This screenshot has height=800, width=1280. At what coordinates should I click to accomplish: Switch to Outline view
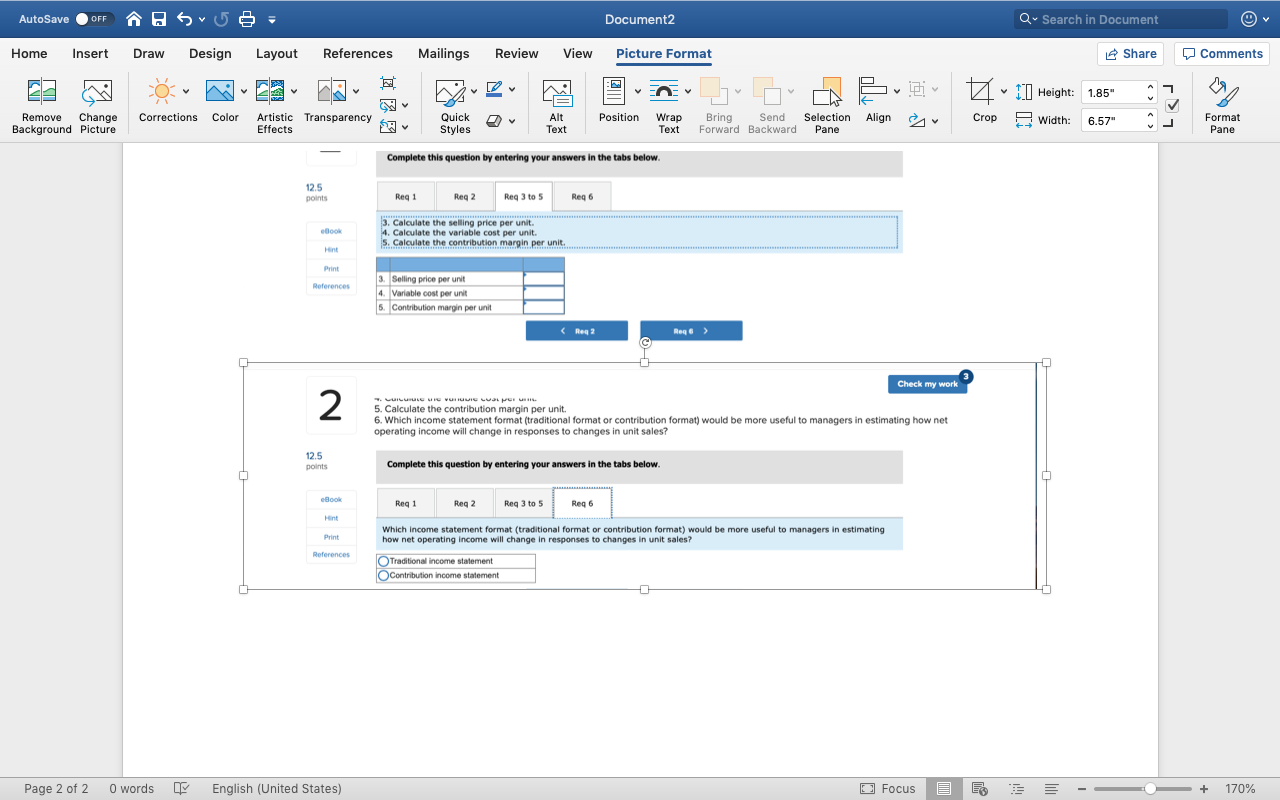pyautogui.click(x=1016, y=788)
